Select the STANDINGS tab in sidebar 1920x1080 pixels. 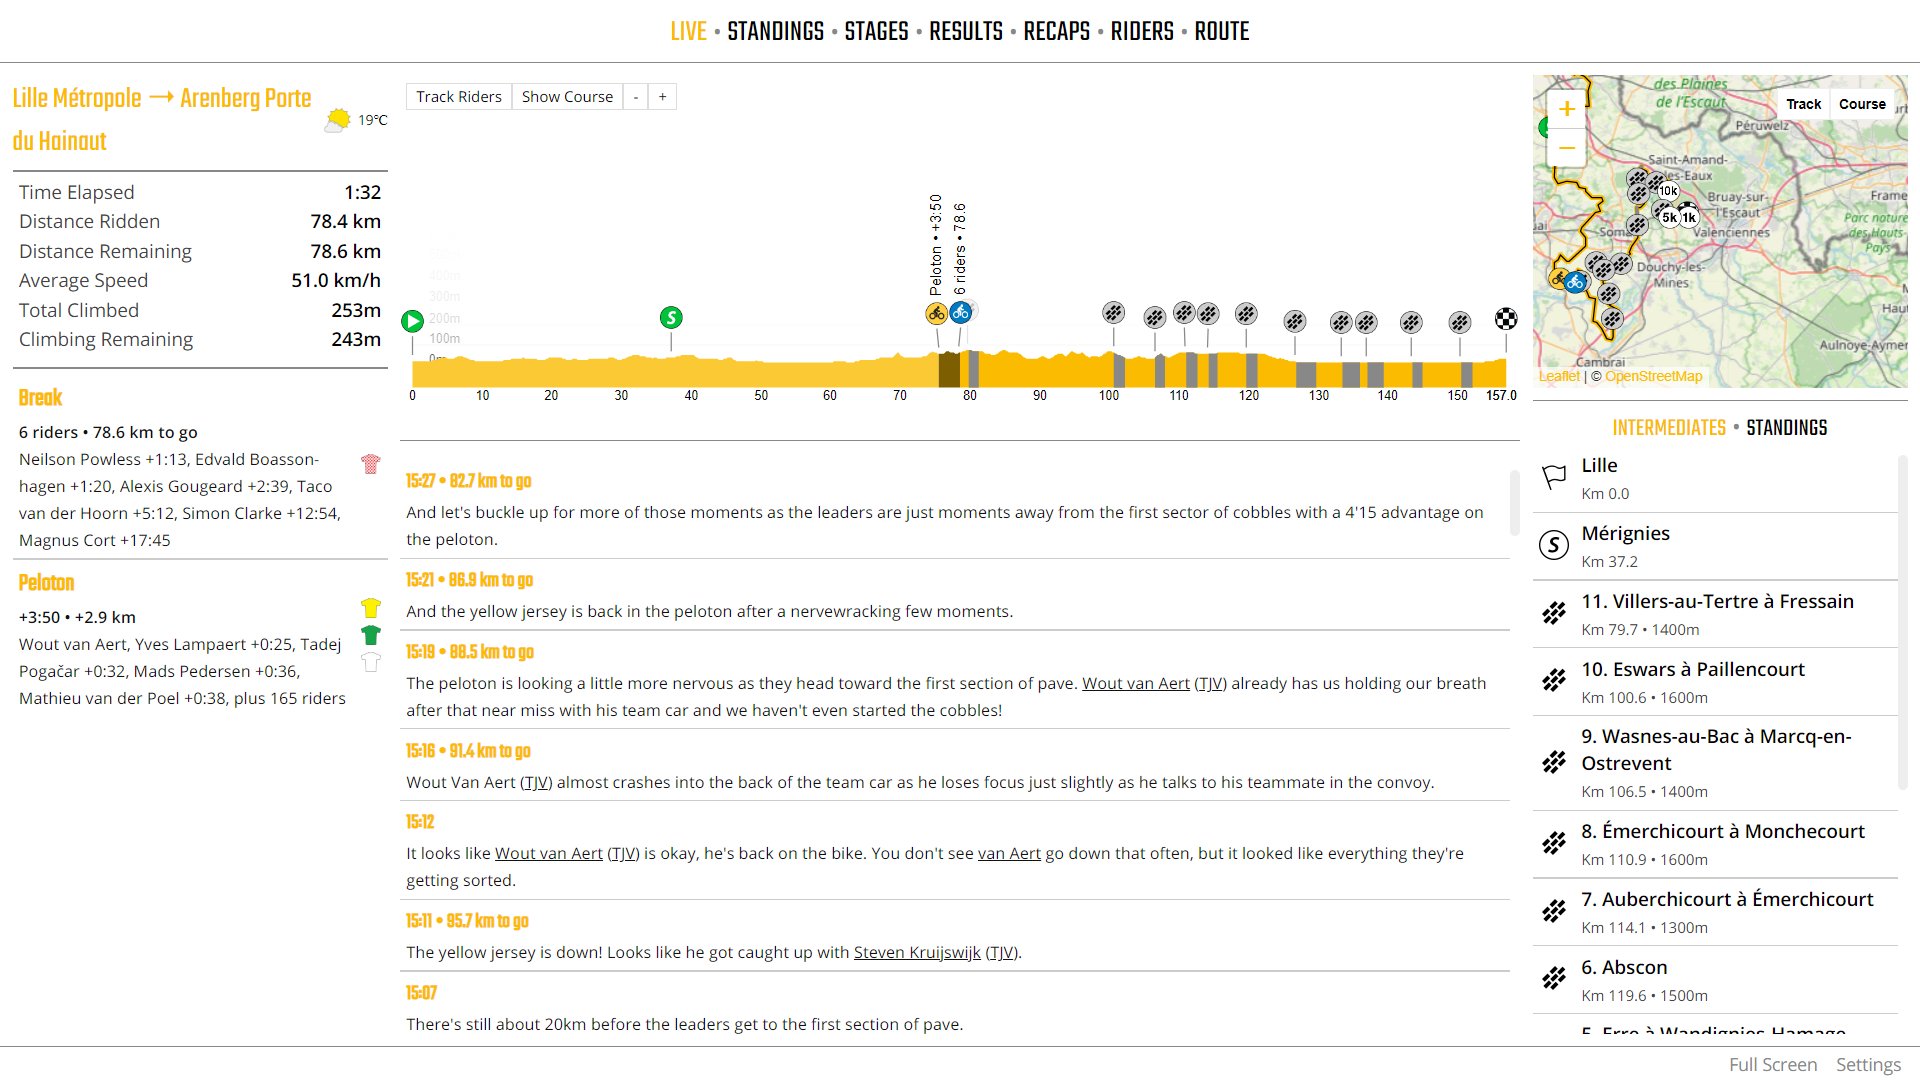[x=1786, y=428]
